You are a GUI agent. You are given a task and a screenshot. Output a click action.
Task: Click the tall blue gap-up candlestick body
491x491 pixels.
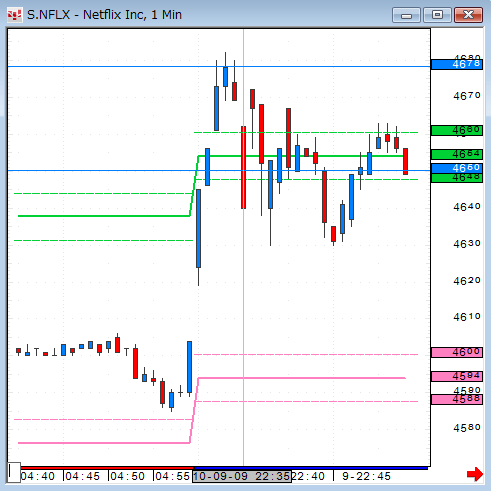click(199, 228)
